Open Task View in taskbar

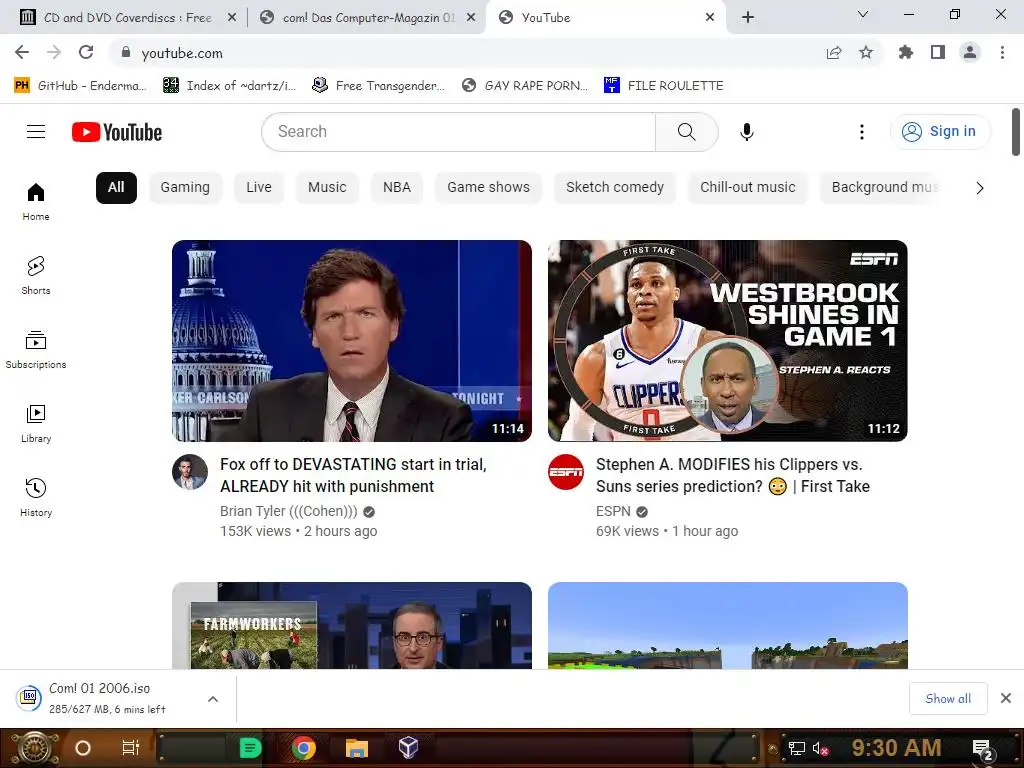pyautogui.click(x=131, y=748)
